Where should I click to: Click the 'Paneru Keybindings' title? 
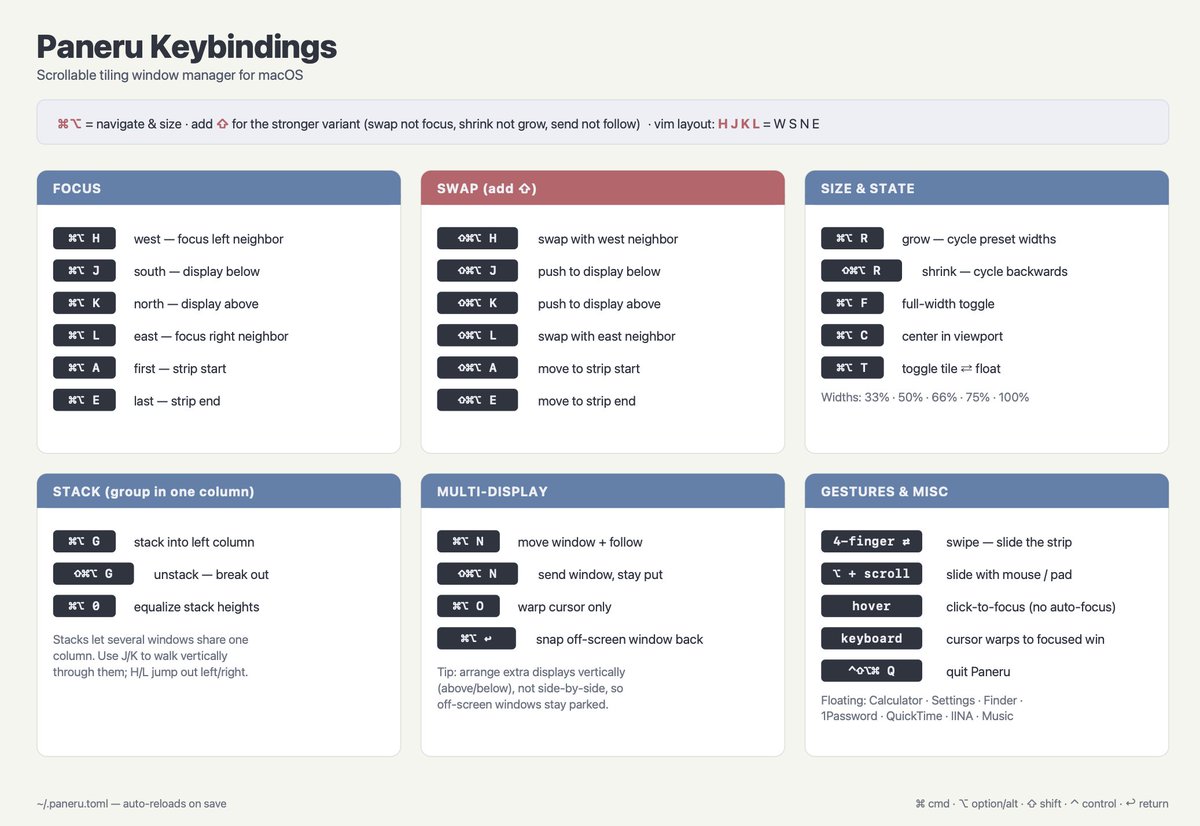pos(187,46)
